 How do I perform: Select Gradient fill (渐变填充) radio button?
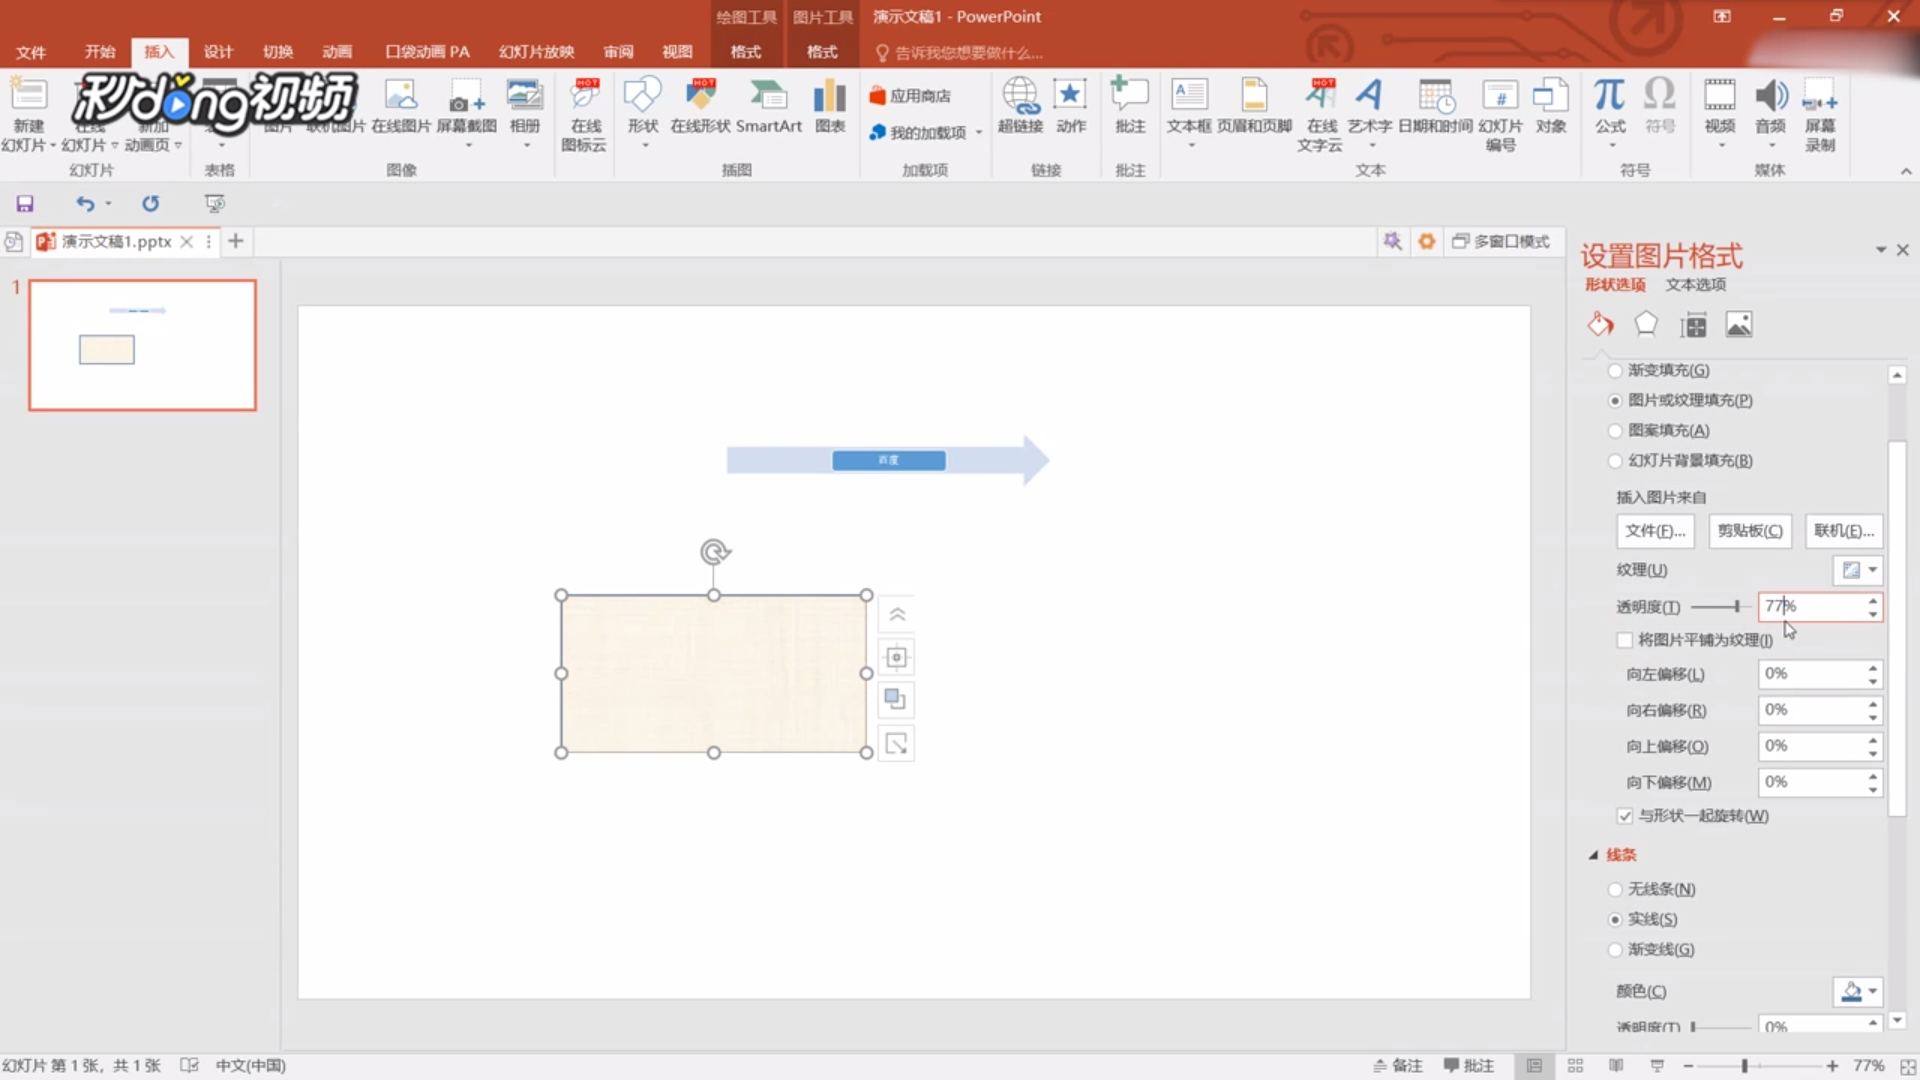click(x=1615, y=371)
